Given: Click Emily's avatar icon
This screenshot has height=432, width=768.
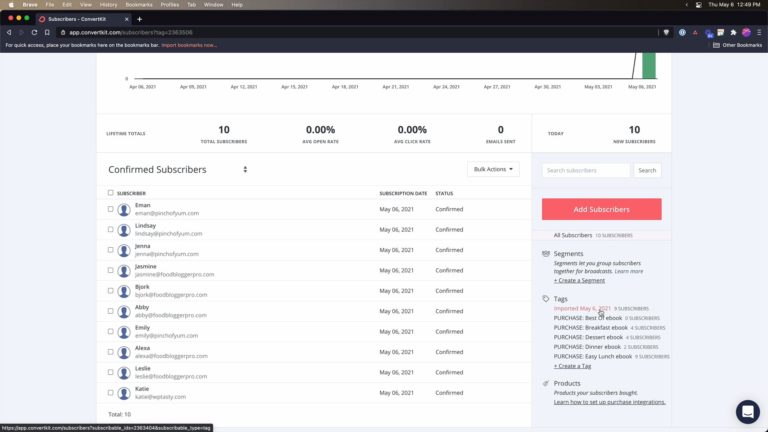Looking at the screenshot, I should (124, 332).
